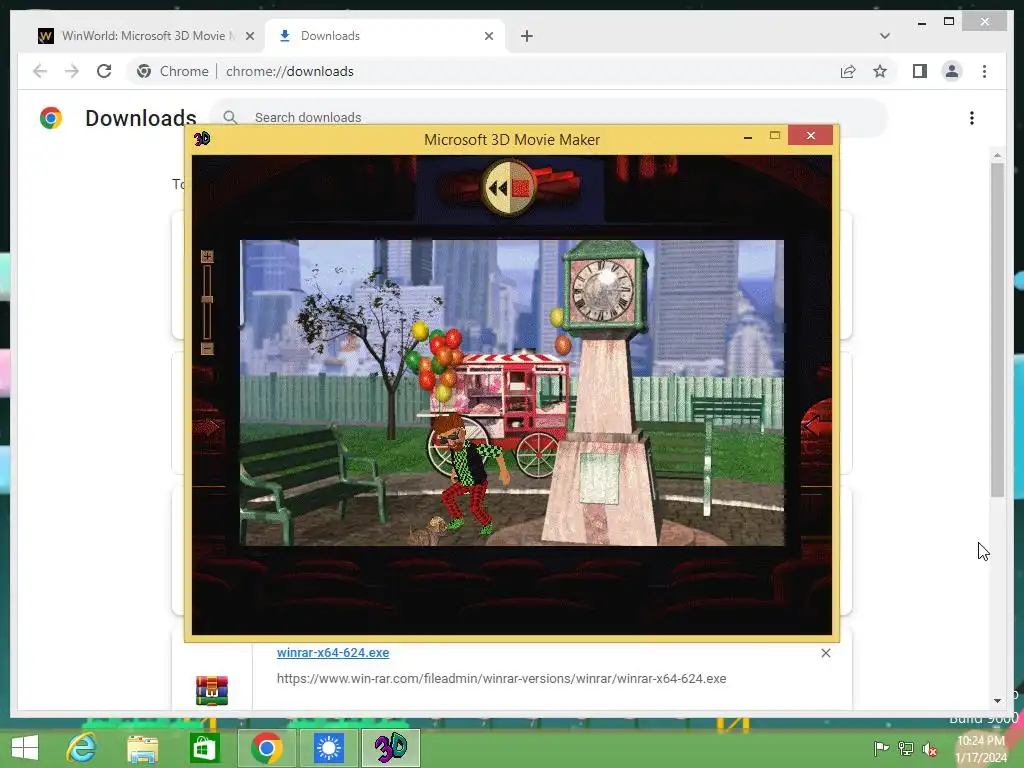Click the rewind playback button in Movie Maker
This screenshot has width=1024, height=768.
click(497, 188)
